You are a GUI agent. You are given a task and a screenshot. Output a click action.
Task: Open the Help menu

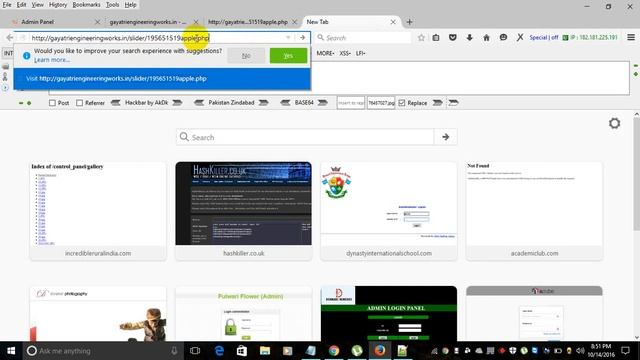(131, 5)
